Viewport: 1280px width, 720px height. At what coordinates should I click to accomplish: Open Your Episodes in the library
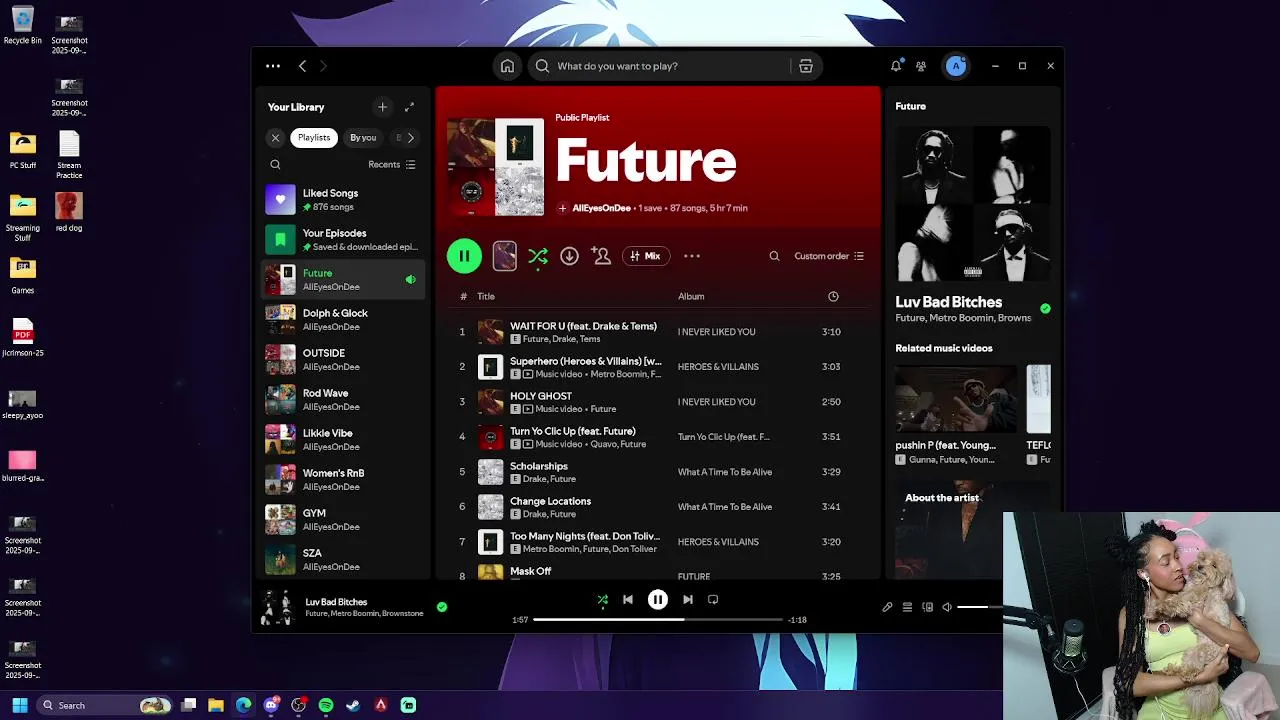coord(343,240)
